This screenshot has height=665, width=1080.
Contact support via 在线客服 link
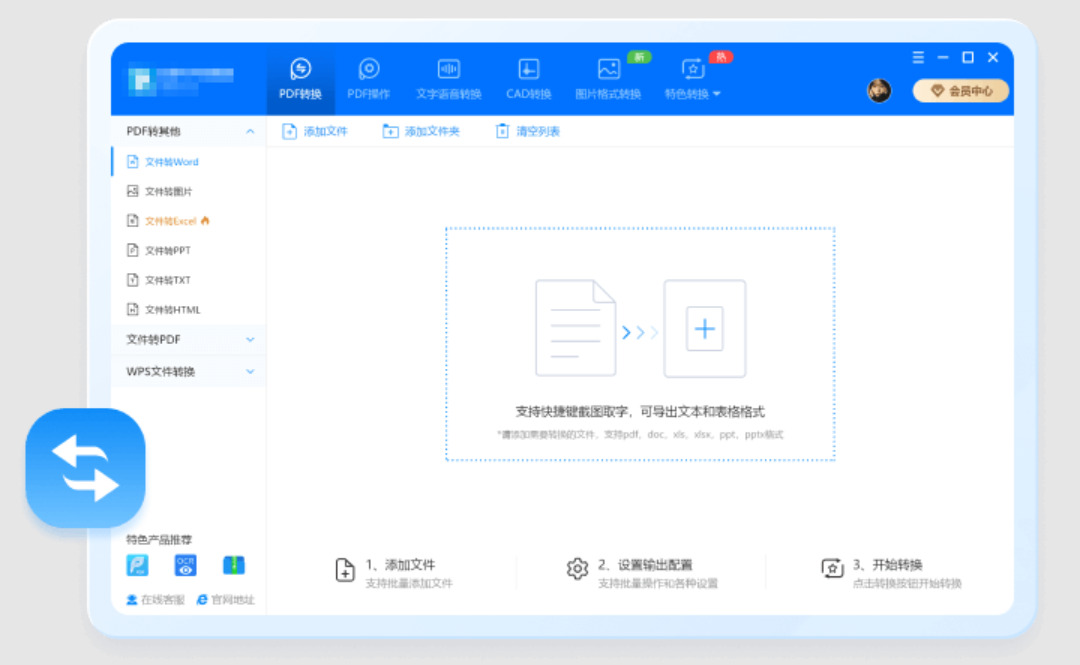(x=156, y=600)
